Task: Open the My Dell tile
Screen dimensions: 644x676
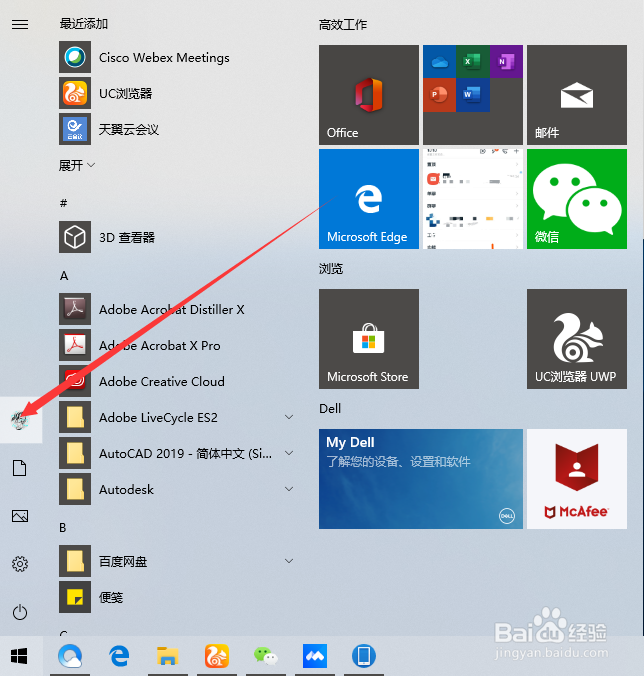Action: pyautogui.click(x=421, y=479)
